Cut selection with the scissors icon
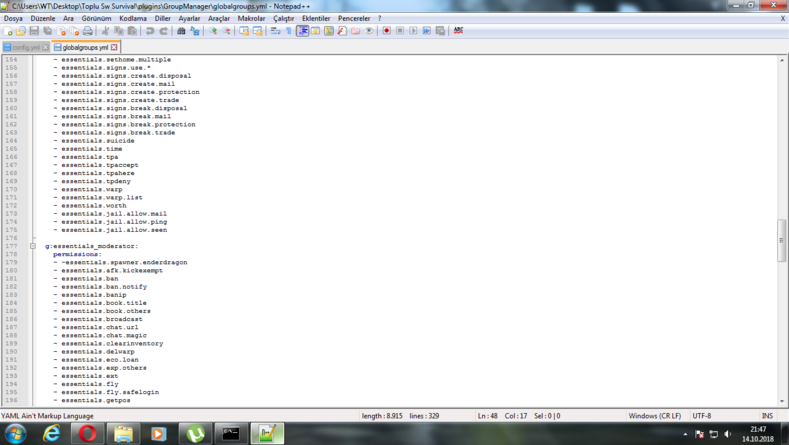The width and height of the screenshot is (789, 445). point(106,31)
